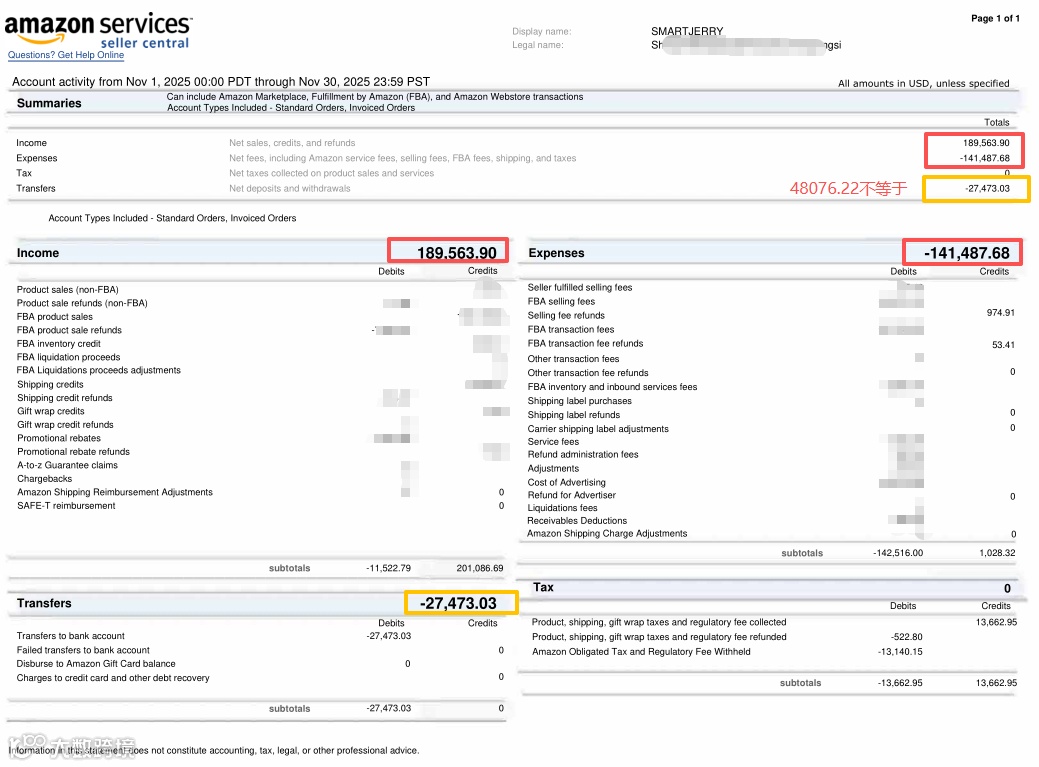Click the Expenses total -141,487.68 in Summaries

[x=985, y=158]
